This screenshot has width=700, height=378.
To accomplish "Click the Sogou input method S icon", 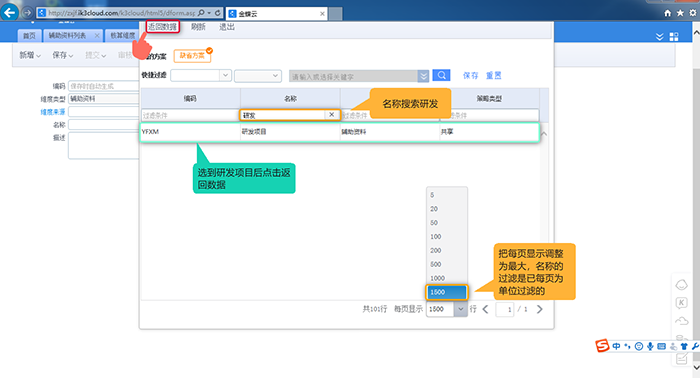I will click(x=602, y=345).
